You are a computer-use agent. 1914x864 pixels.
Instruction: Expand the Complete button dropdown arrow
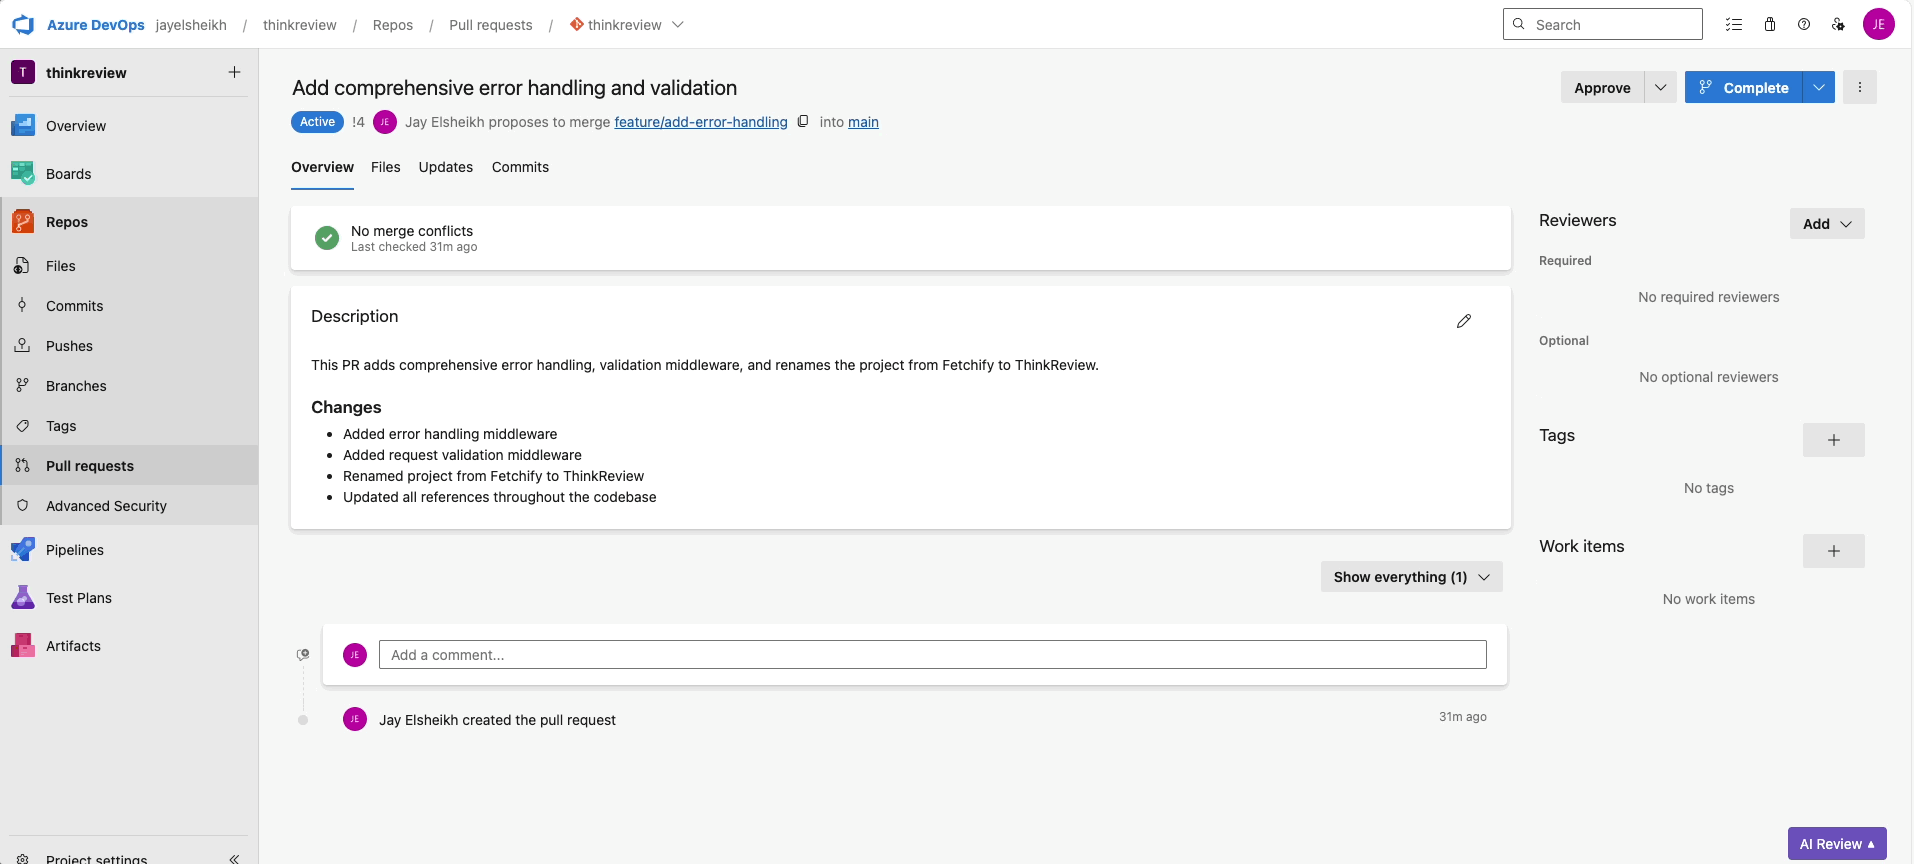tap(1818, 87)
